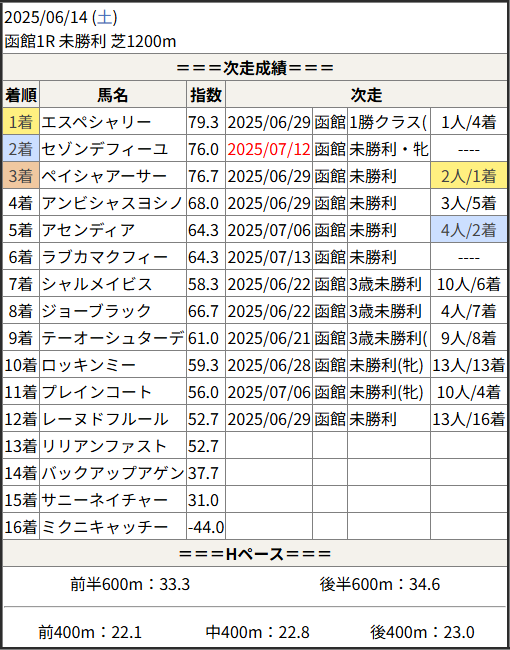Click the blue 4人/2着 result cell
510x650 pixels.
[x=469, y=230]
